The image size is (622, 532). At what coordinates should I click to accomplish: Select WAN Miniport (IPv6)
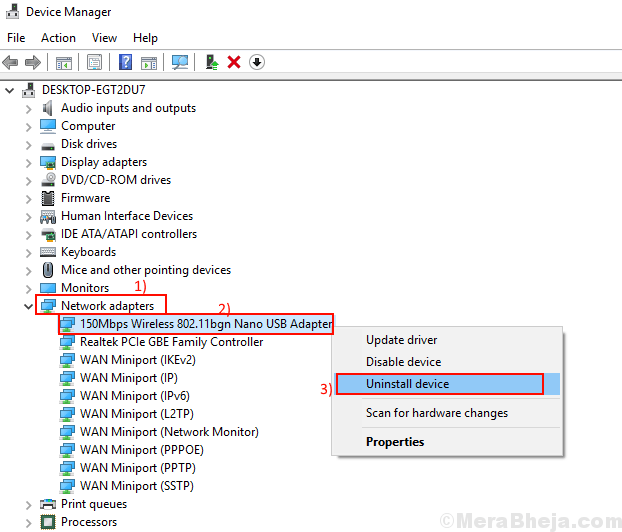pos(135,396)
